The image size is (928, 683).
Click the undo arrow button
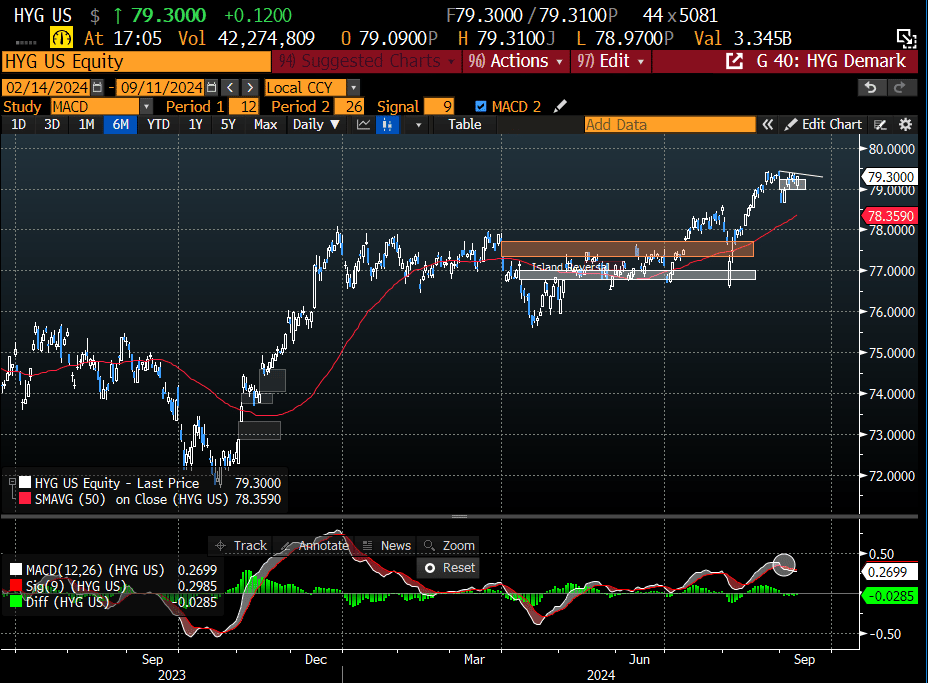coord(871,88)
